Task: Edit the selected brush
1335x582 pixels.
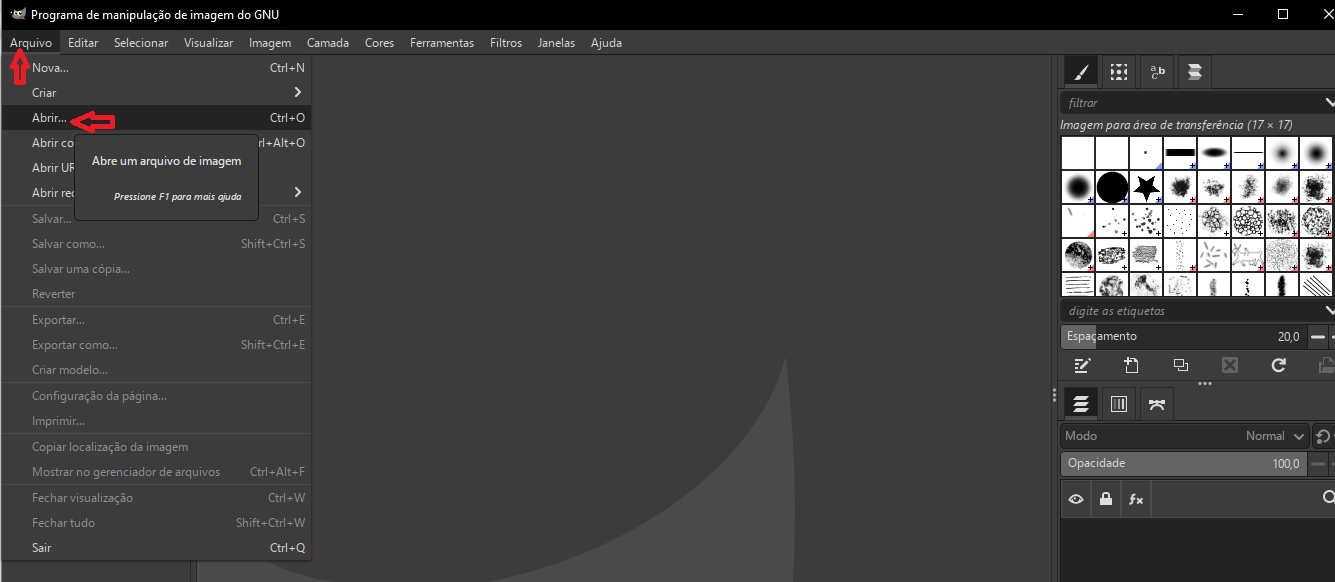Action: tap(1081, 365)
